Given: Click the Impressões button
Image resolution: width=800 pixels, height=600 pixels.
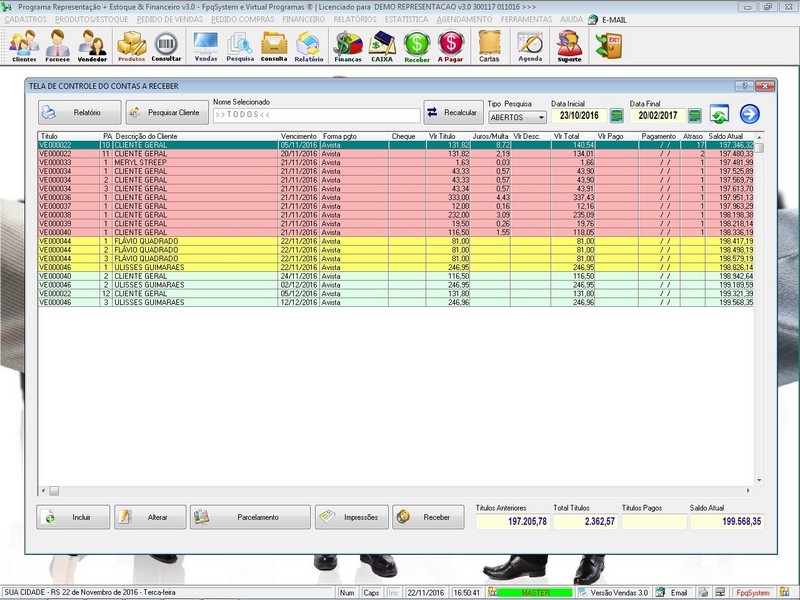Looking at the screenshot, I should pyautogui.click(x=352, y=517).
